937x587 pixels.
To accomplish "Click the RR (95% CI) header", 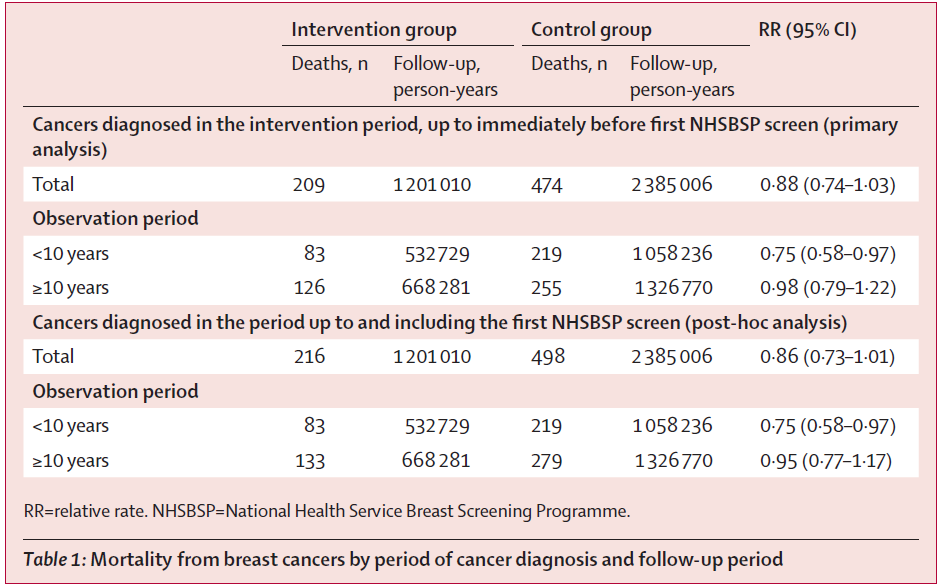I will click(808, 29).
